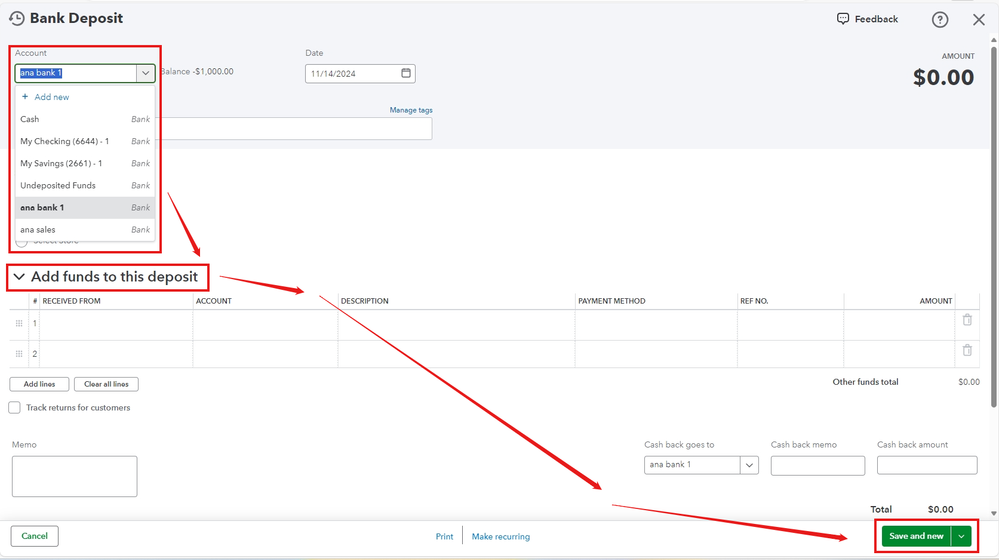This screenshot has width=999, height=560.
Task: Click the PAYMENT METHOD column header
Action: (x=612, y=301)
